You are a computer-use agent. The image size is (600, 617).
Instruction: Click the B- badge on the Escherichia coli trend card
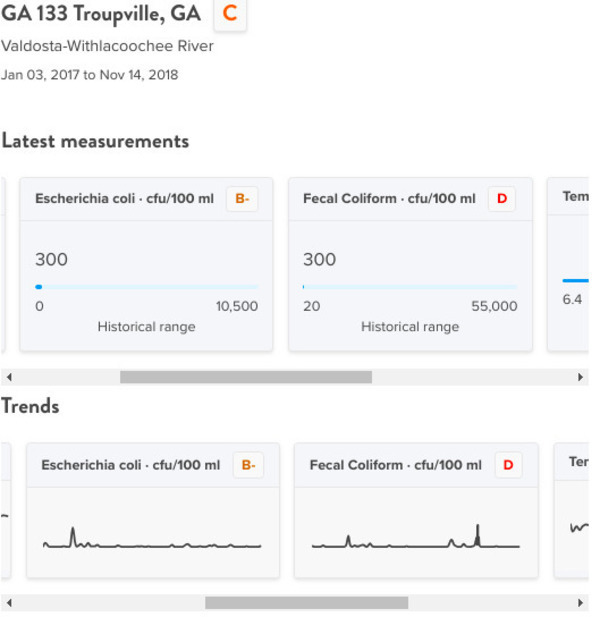(248, 465)
